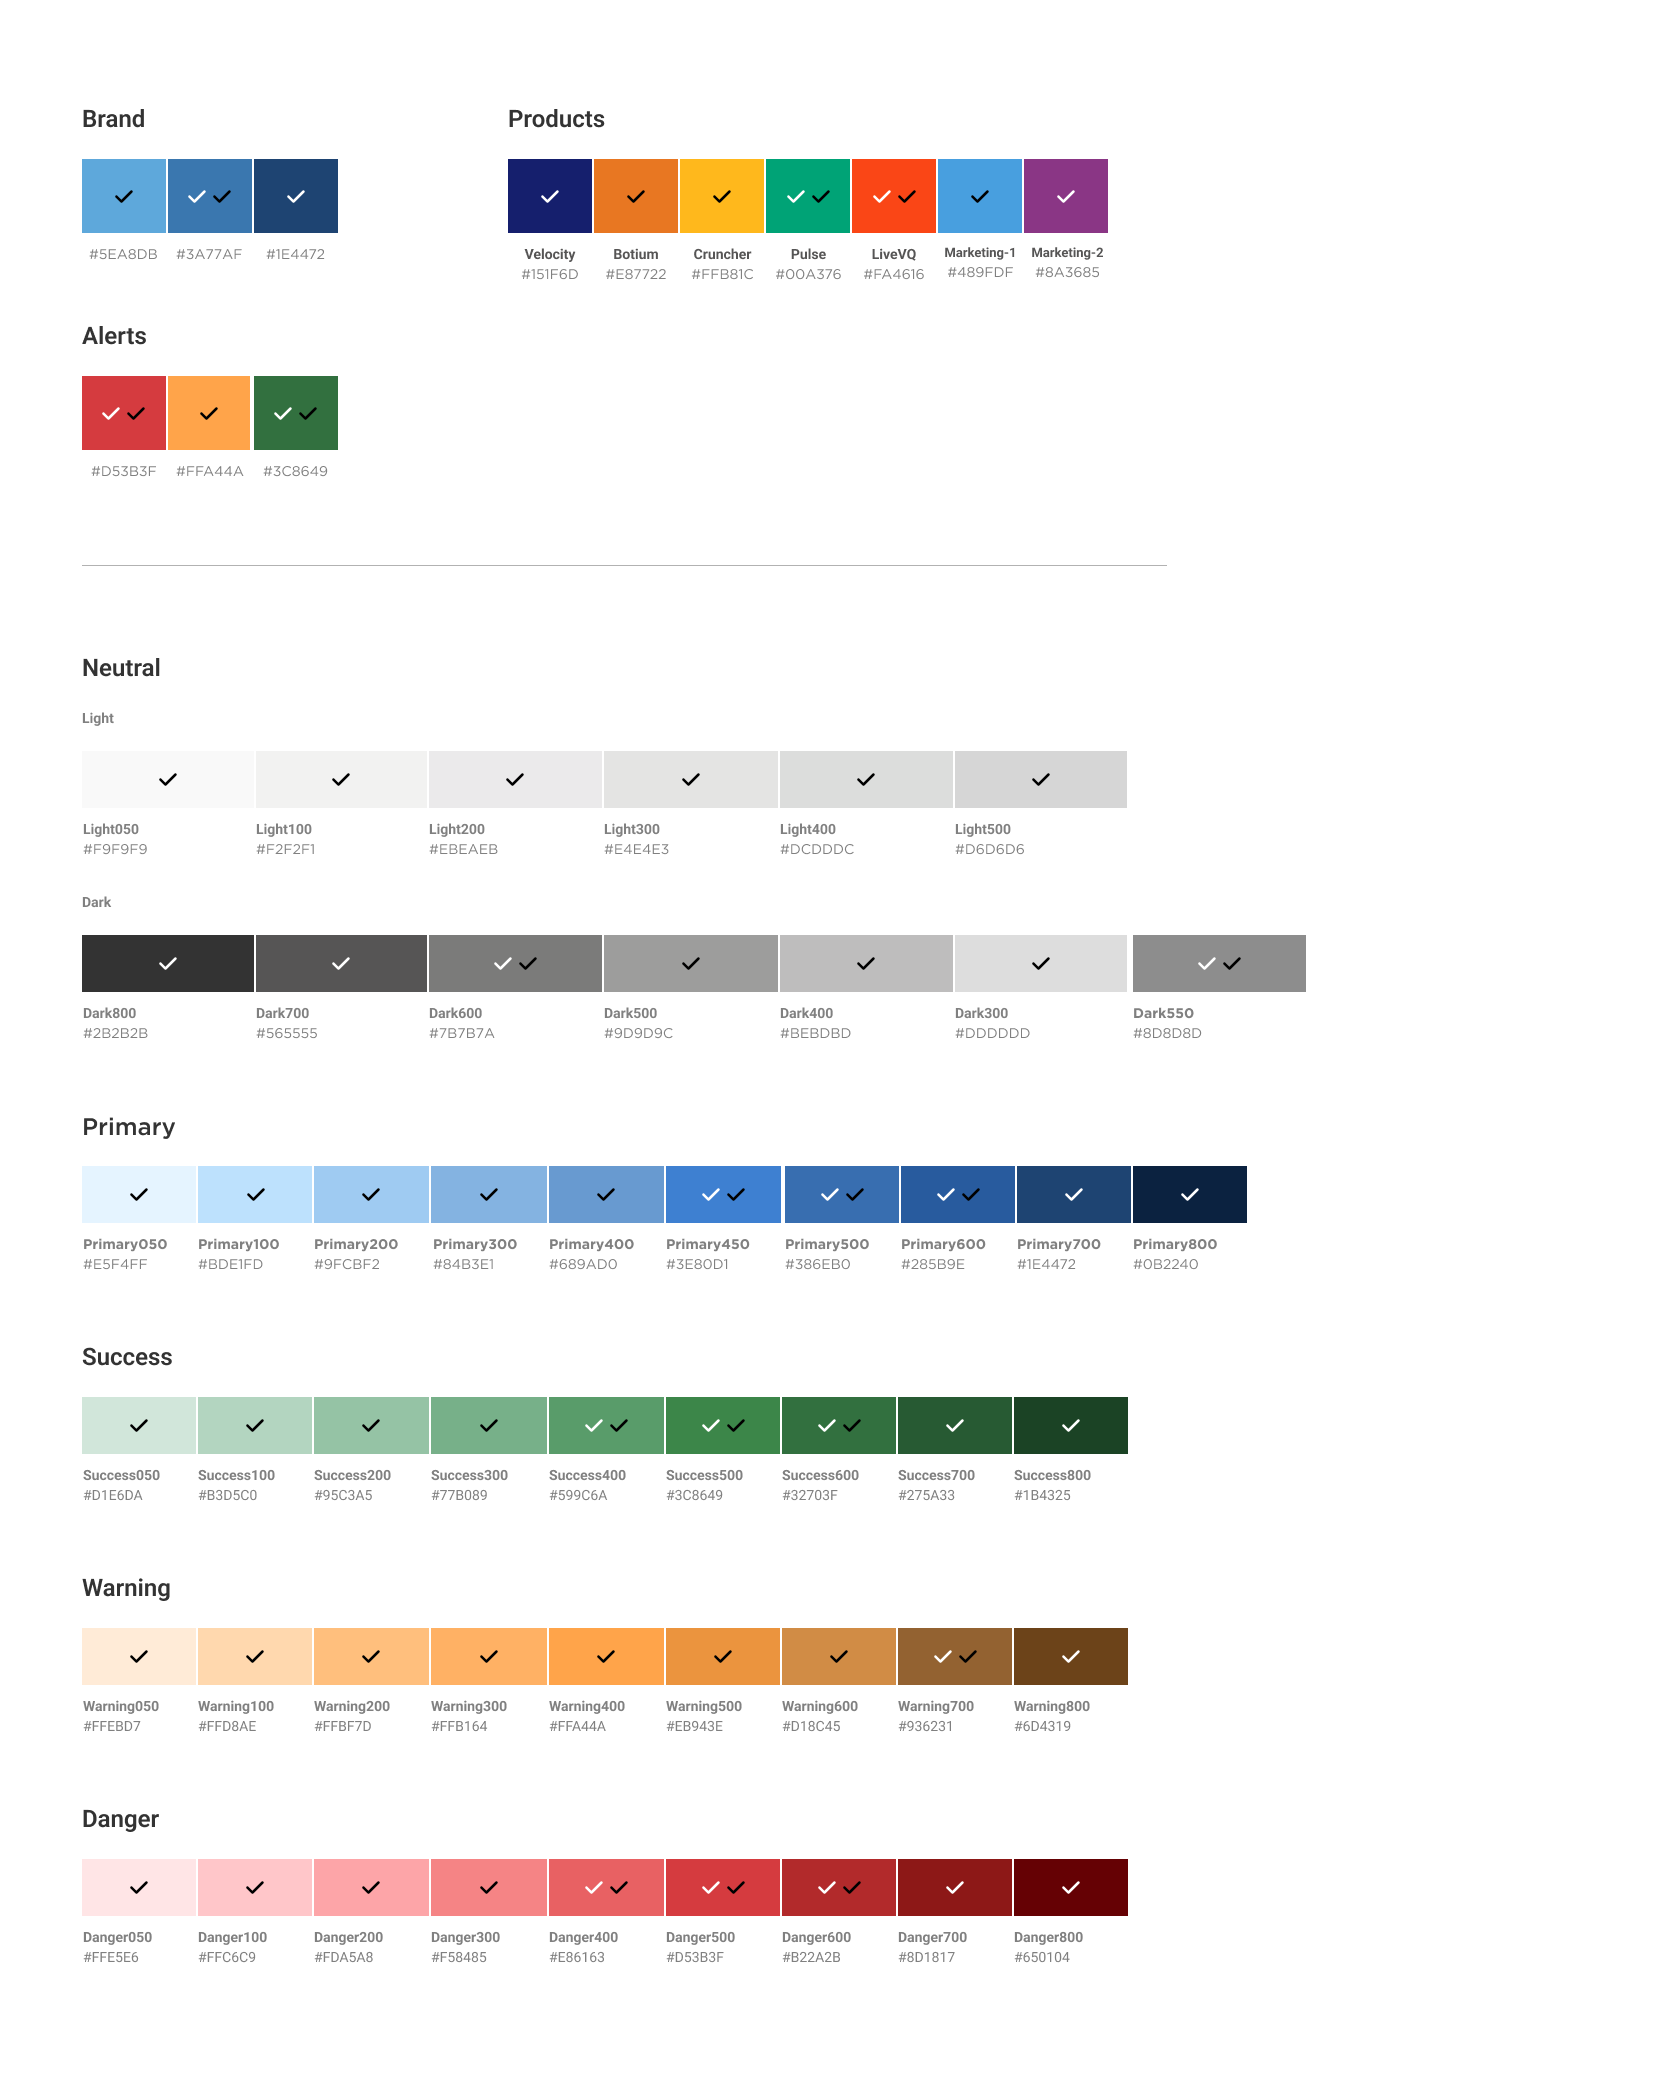This screenshot has height=2092, width=1667.
Task: Click the Primary200 swatch
Action: click(x=371, y=1194)
